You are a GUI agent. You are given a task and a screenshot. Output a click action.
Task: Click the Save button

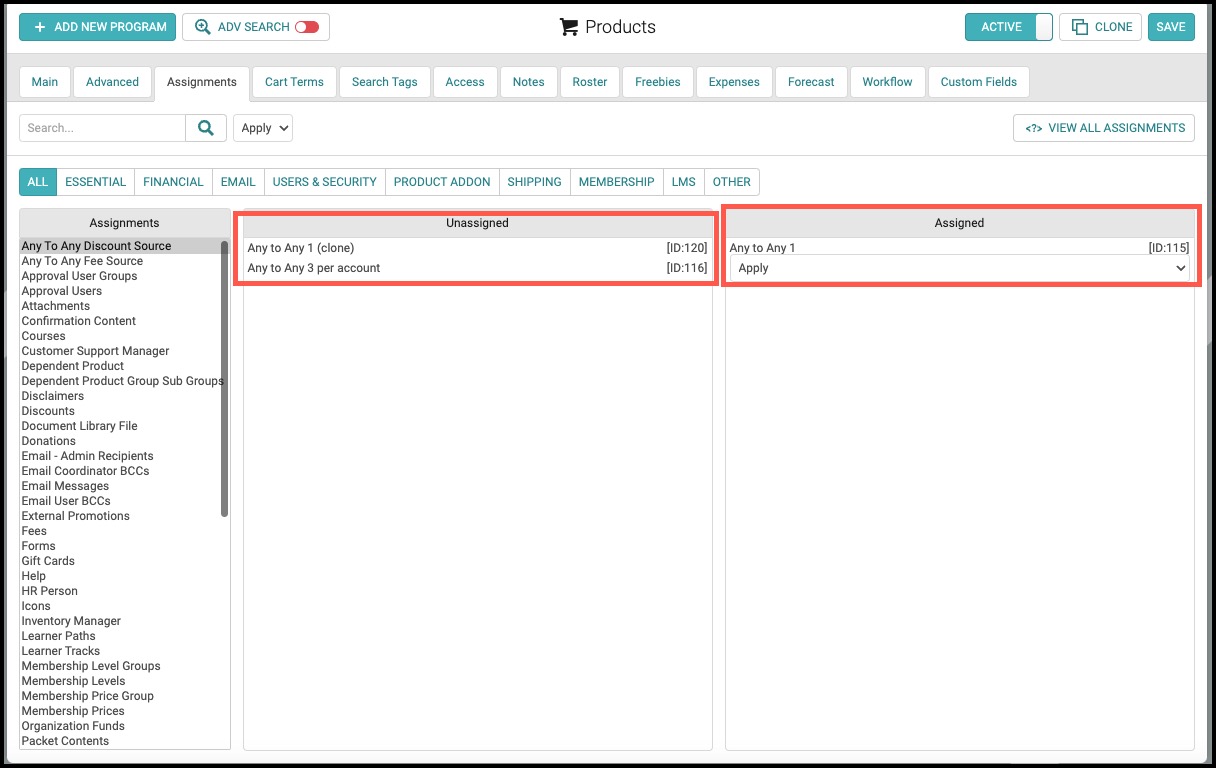point(1171,27)
